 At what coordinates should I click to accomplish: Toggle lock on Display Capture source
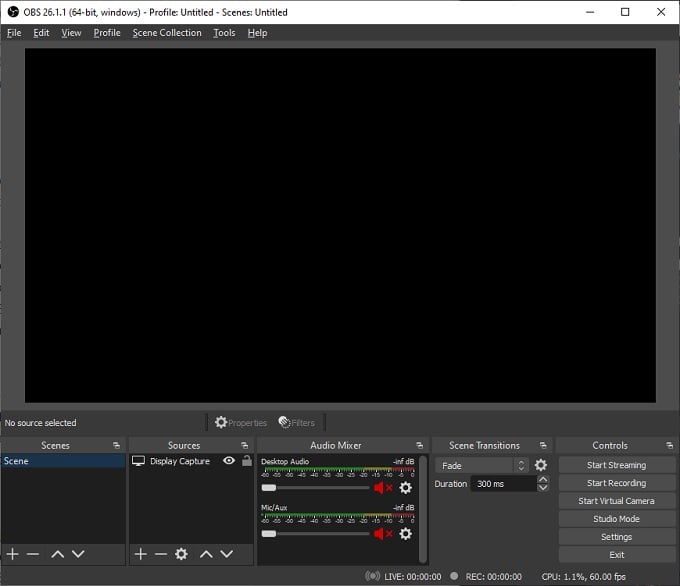point(246,461)
